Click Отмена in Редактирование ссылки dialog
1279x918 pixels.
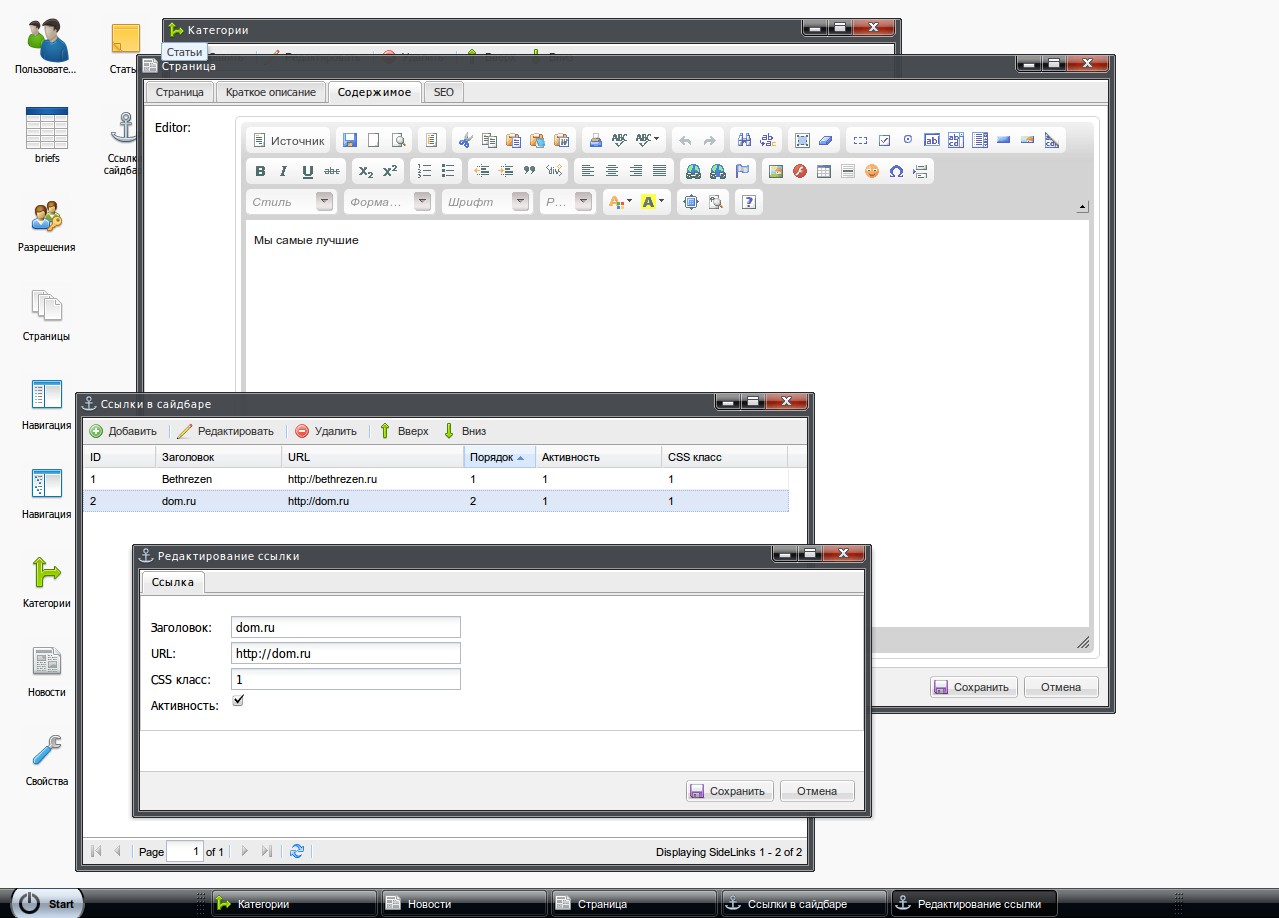tap(817, 791)
